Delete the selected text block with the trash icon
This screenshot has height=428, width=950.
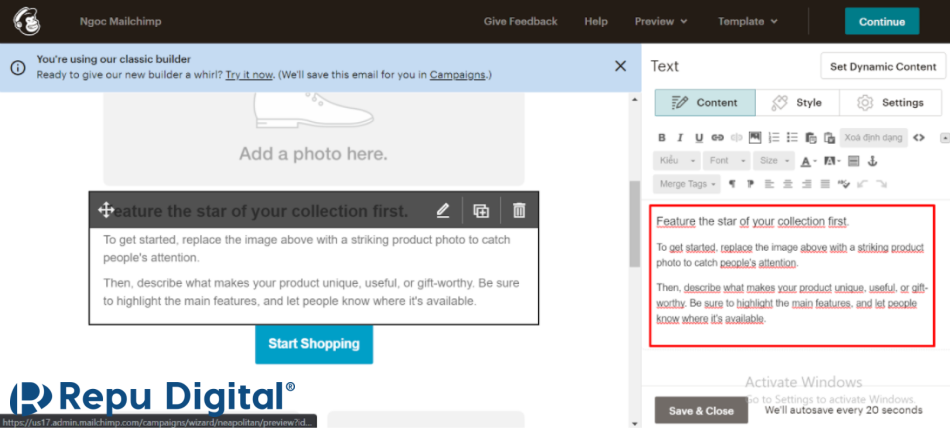pos(519,210)
